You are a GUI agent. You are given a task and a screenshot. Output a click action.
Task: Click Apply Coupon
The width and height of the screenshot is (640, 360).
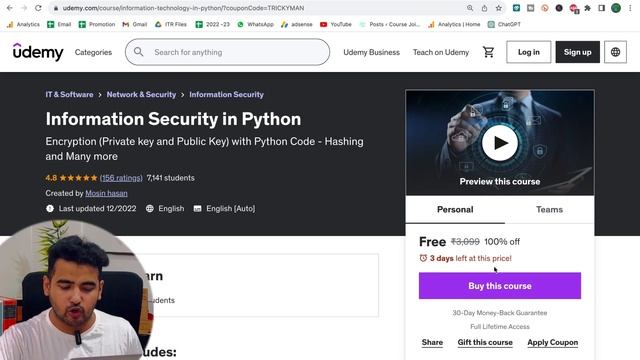(x=553, y=342)
